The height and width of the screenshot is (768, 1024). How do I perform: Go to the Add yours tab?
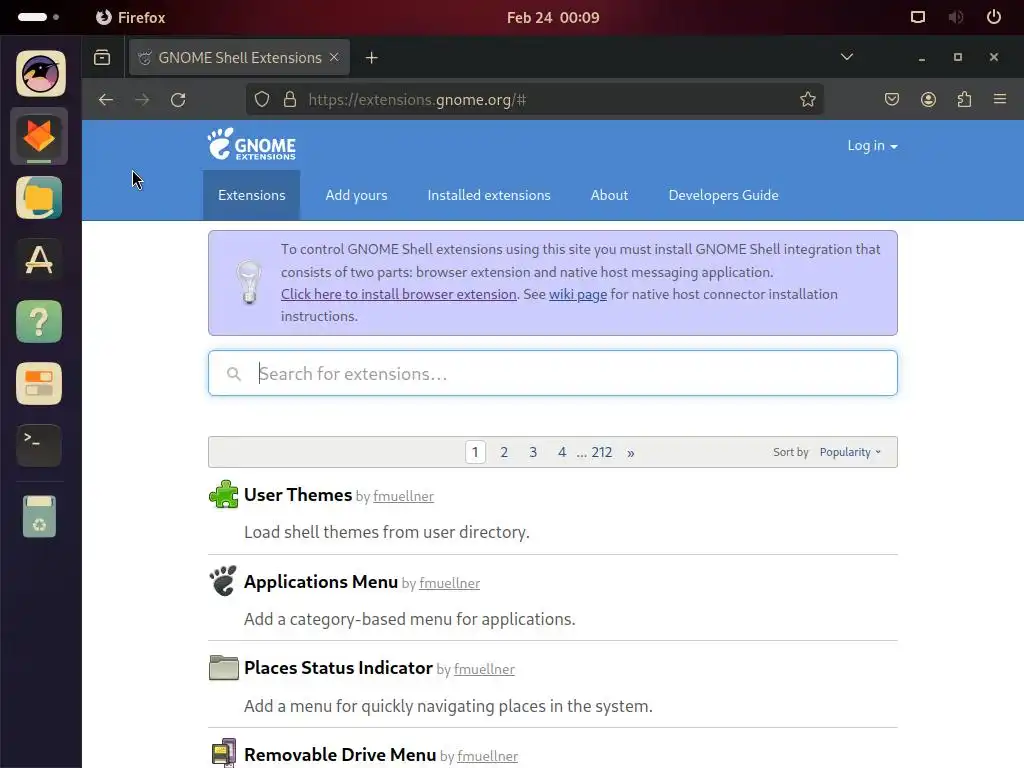(x=357, y=195)
